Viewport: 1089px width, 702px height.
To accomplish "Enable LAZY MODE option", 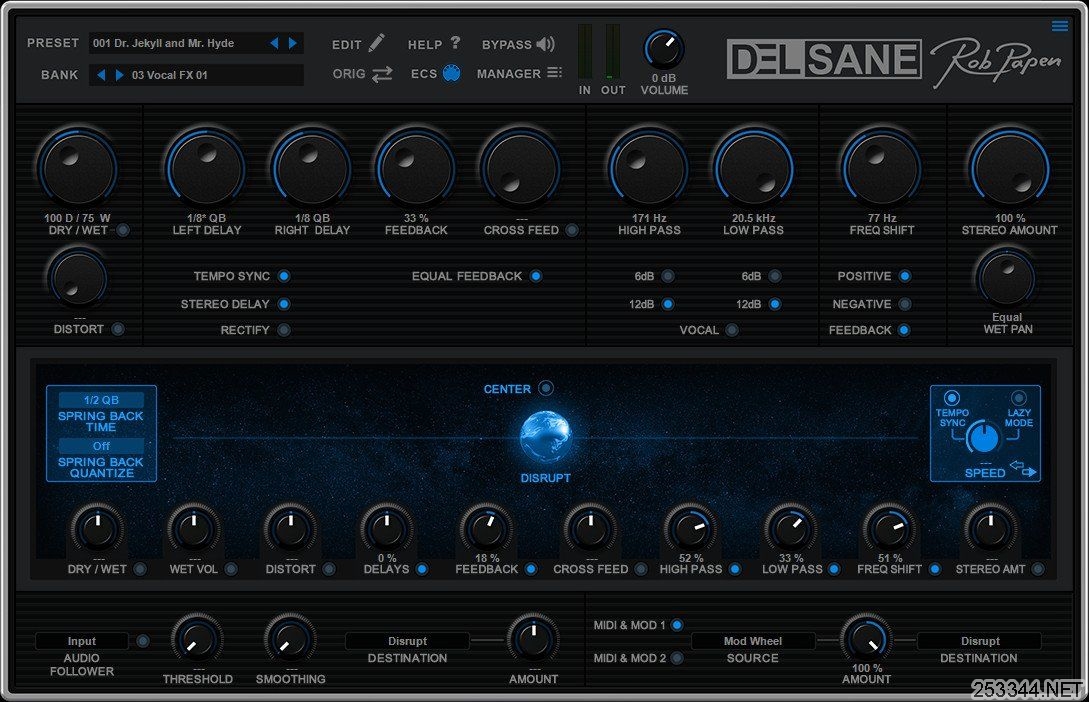I will tap(1018, 398).
